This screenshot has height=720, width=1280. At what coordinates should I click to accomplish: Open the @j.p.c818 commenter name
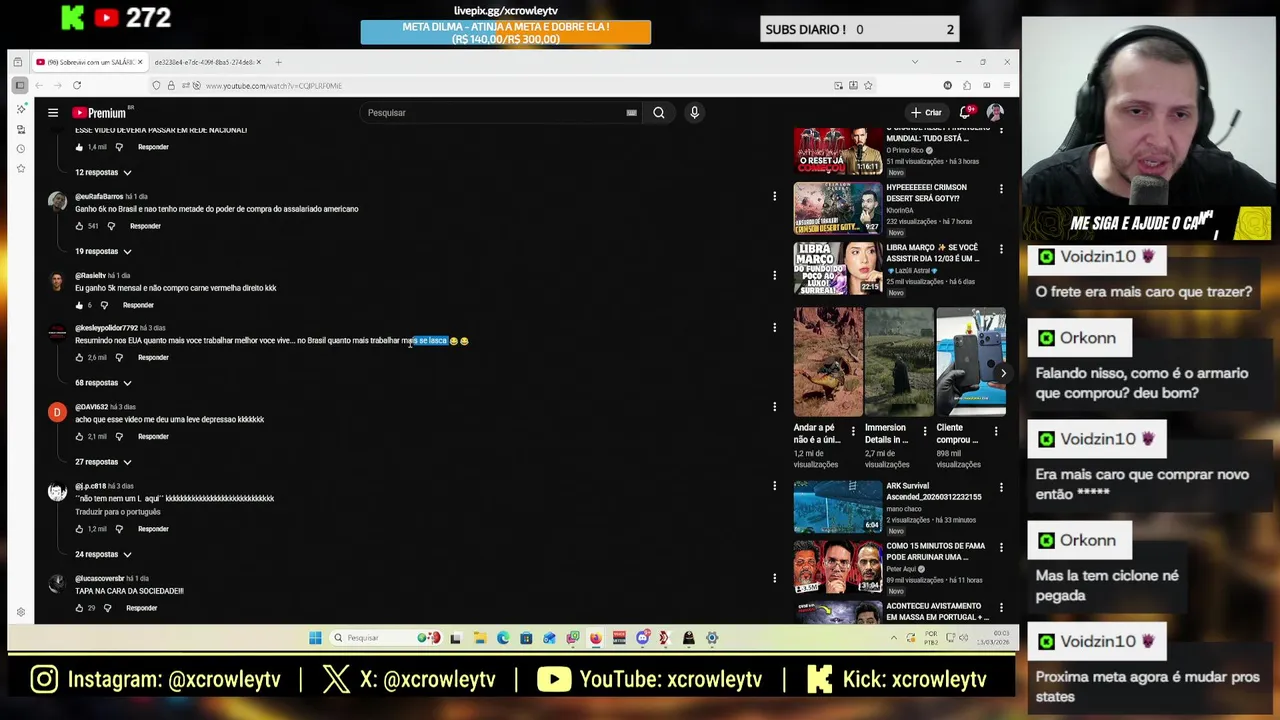(90, 486)
